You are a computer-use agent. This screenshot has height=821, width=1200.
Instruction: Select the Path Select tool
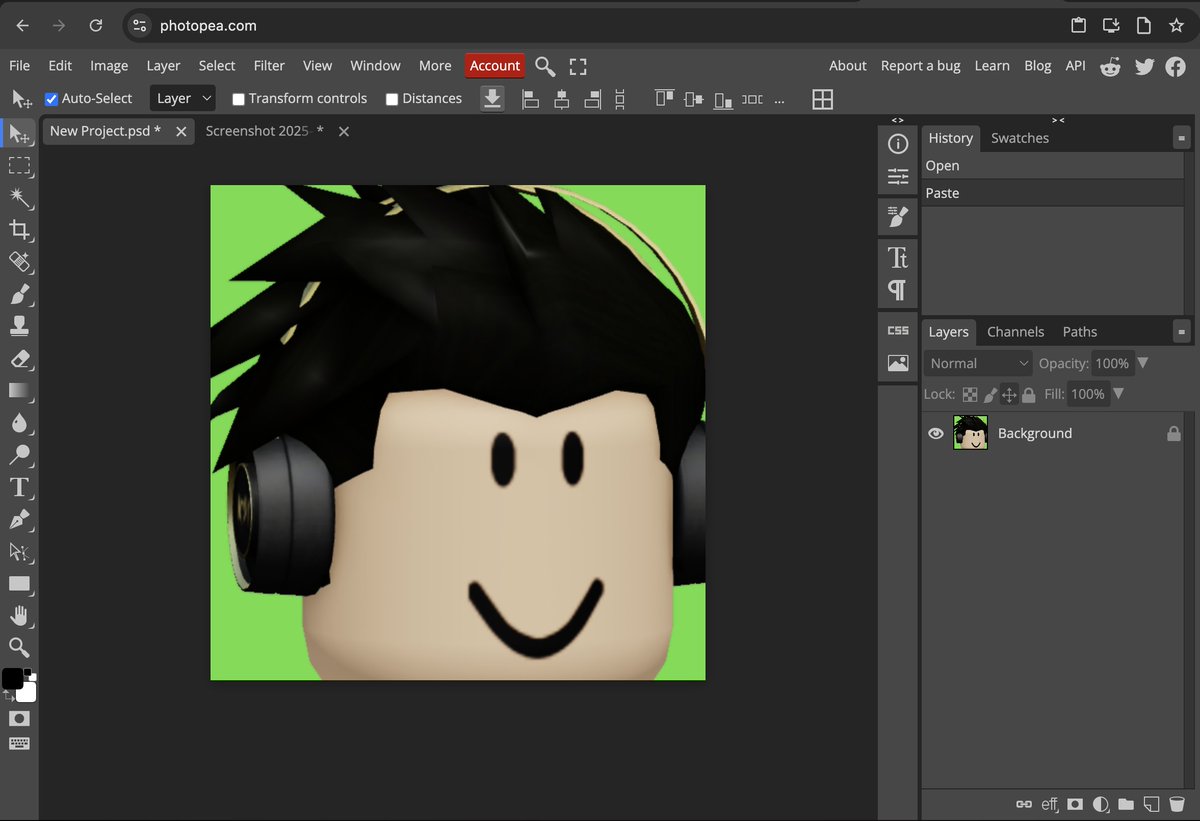19,551
